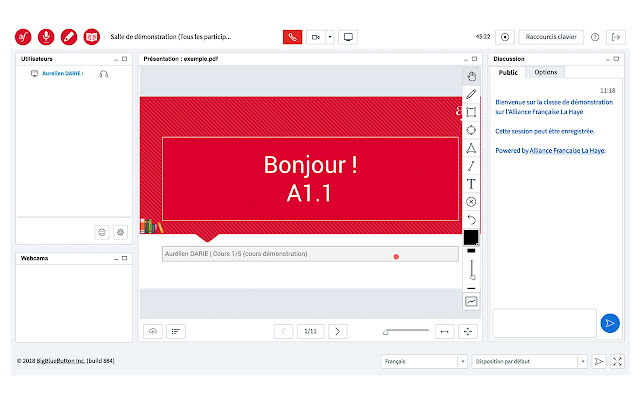The height and width of the screenshot is (400, 640).
Task: Open the Français language dropdown
Action: 424,362
